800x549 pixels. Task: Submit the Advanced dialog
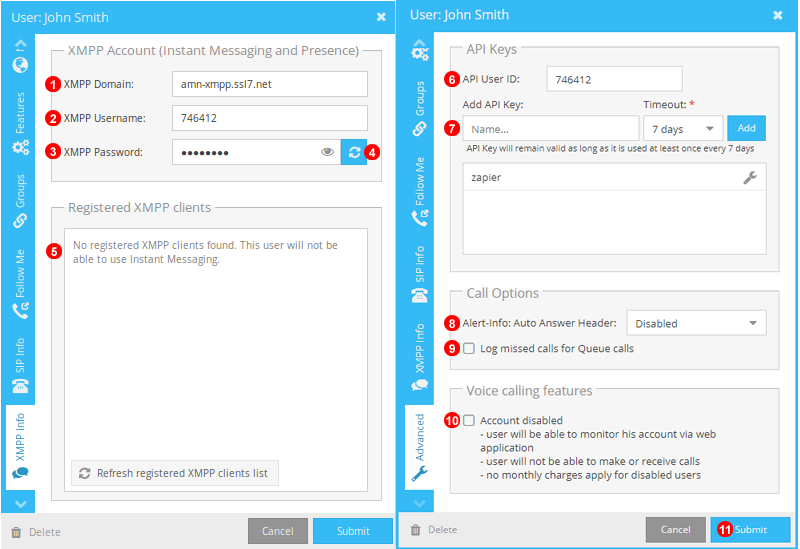click(x=751, y=530)
